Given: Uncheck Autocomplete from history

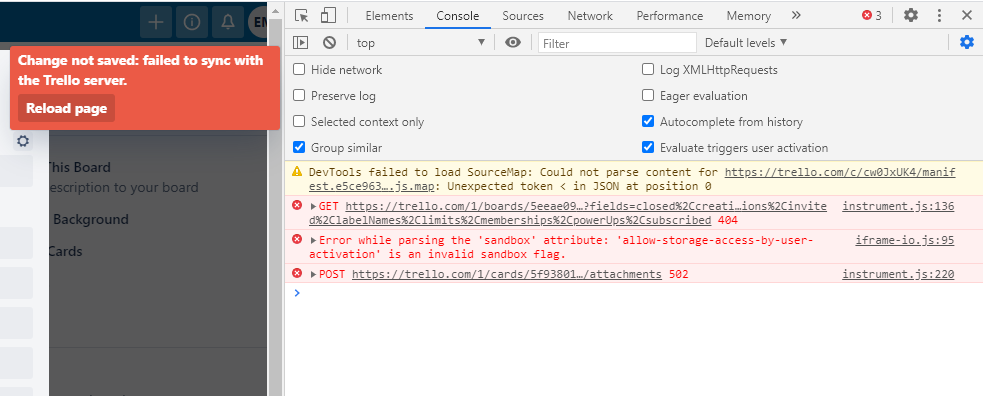Looking at the screenshot, I should coord(648,122).
